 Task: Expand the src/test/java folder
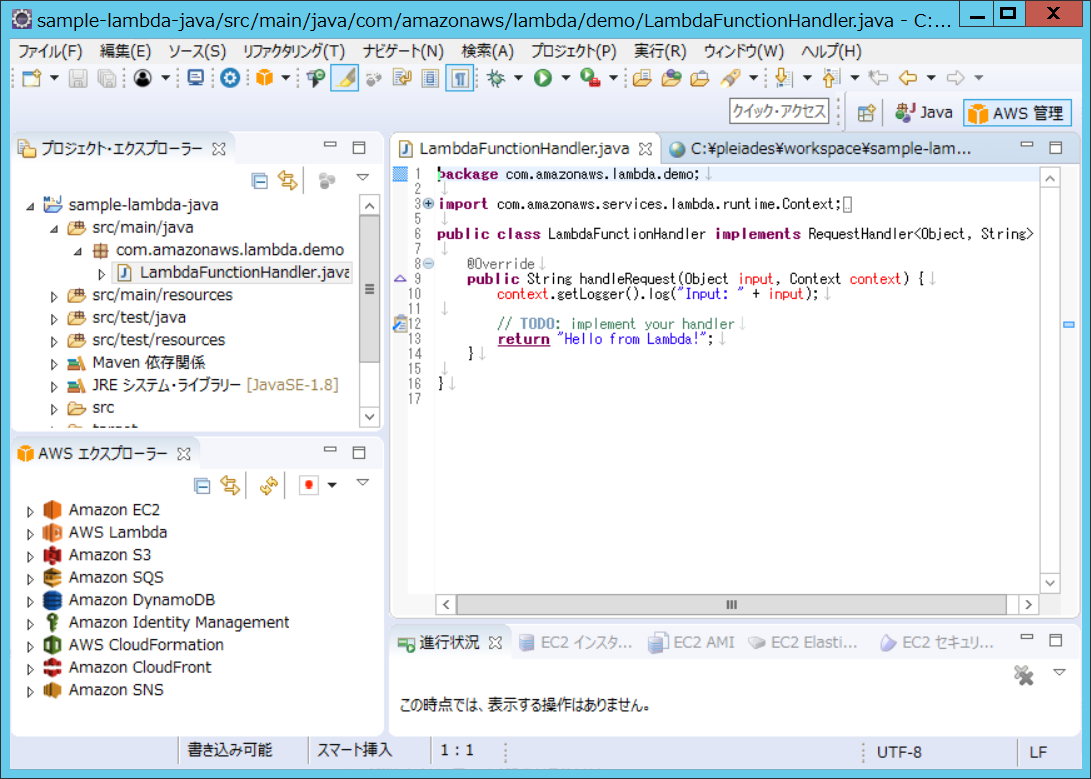click(54, 319)
